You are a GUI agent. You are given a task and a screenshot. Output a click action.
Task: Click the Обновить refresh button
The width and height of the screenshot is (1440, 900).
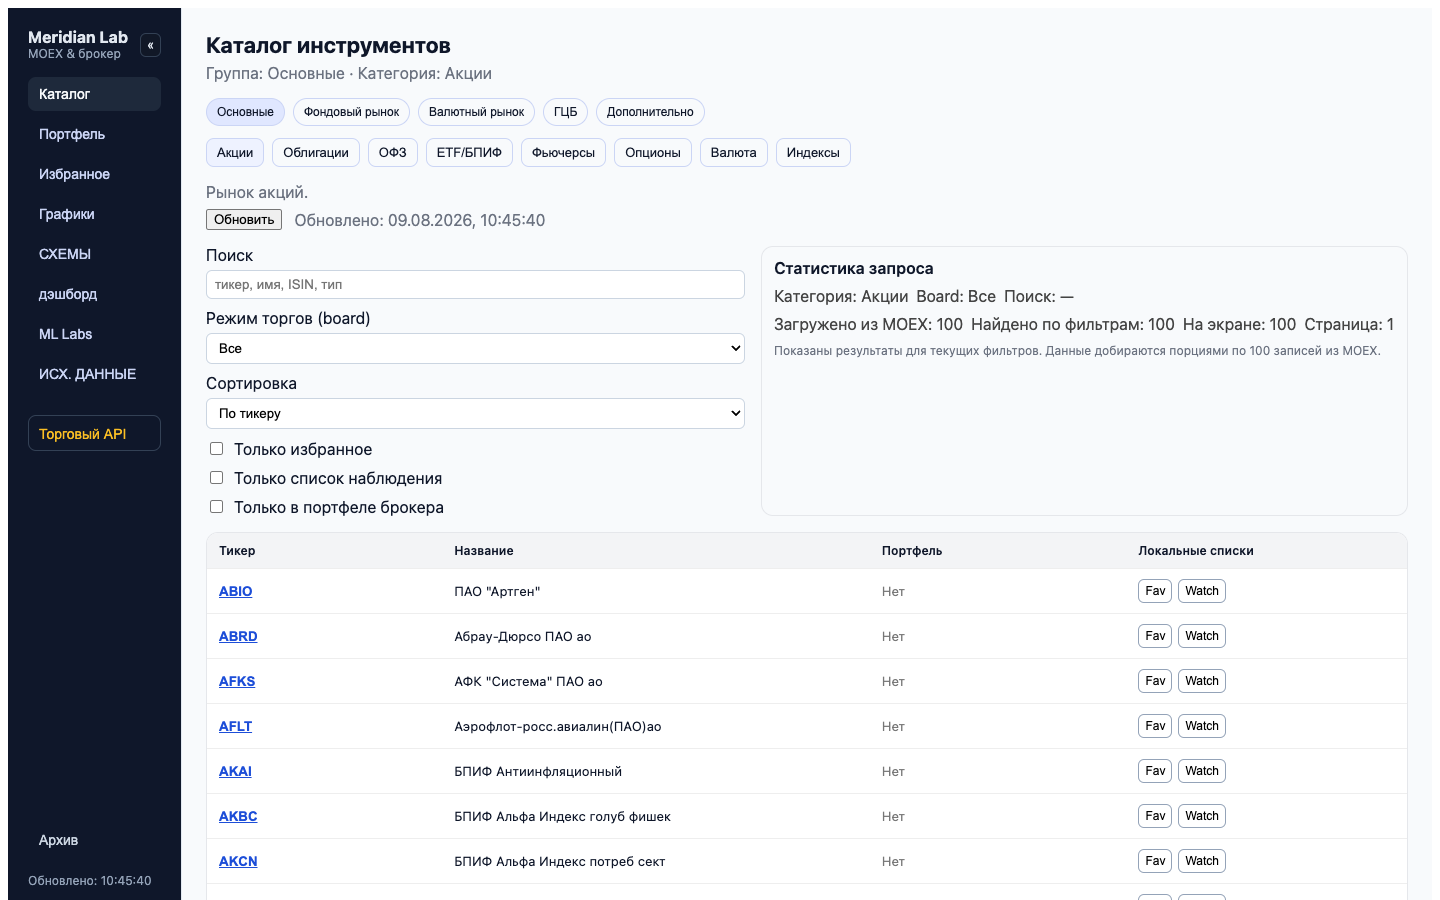244,220
